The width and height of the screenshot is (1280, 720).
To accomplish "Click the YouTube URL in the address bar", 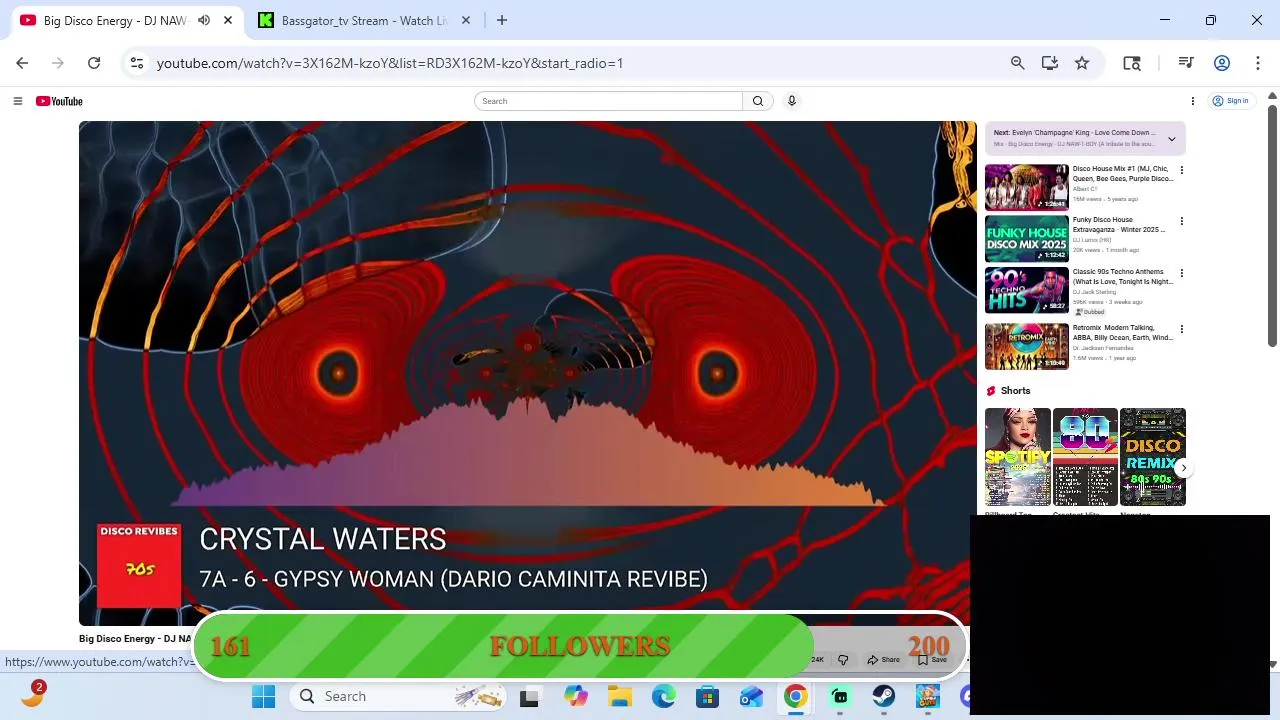I will pos(390,63).
